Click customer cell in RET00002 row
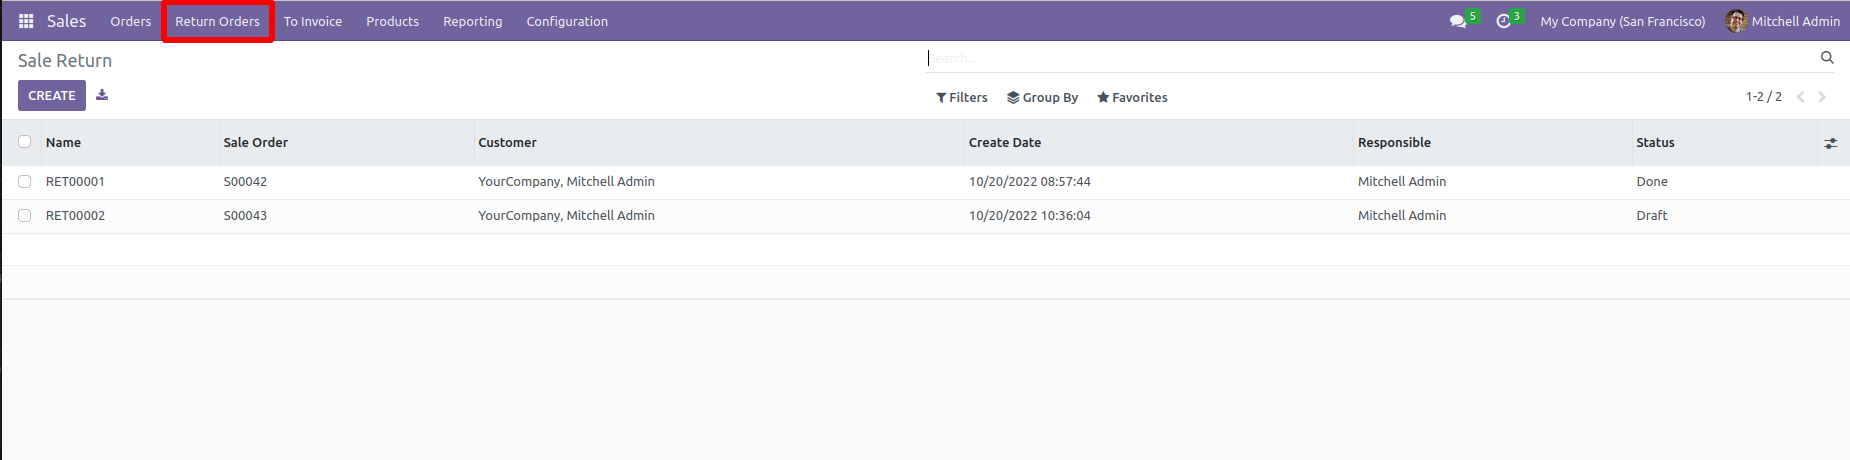 pos(566,216)
